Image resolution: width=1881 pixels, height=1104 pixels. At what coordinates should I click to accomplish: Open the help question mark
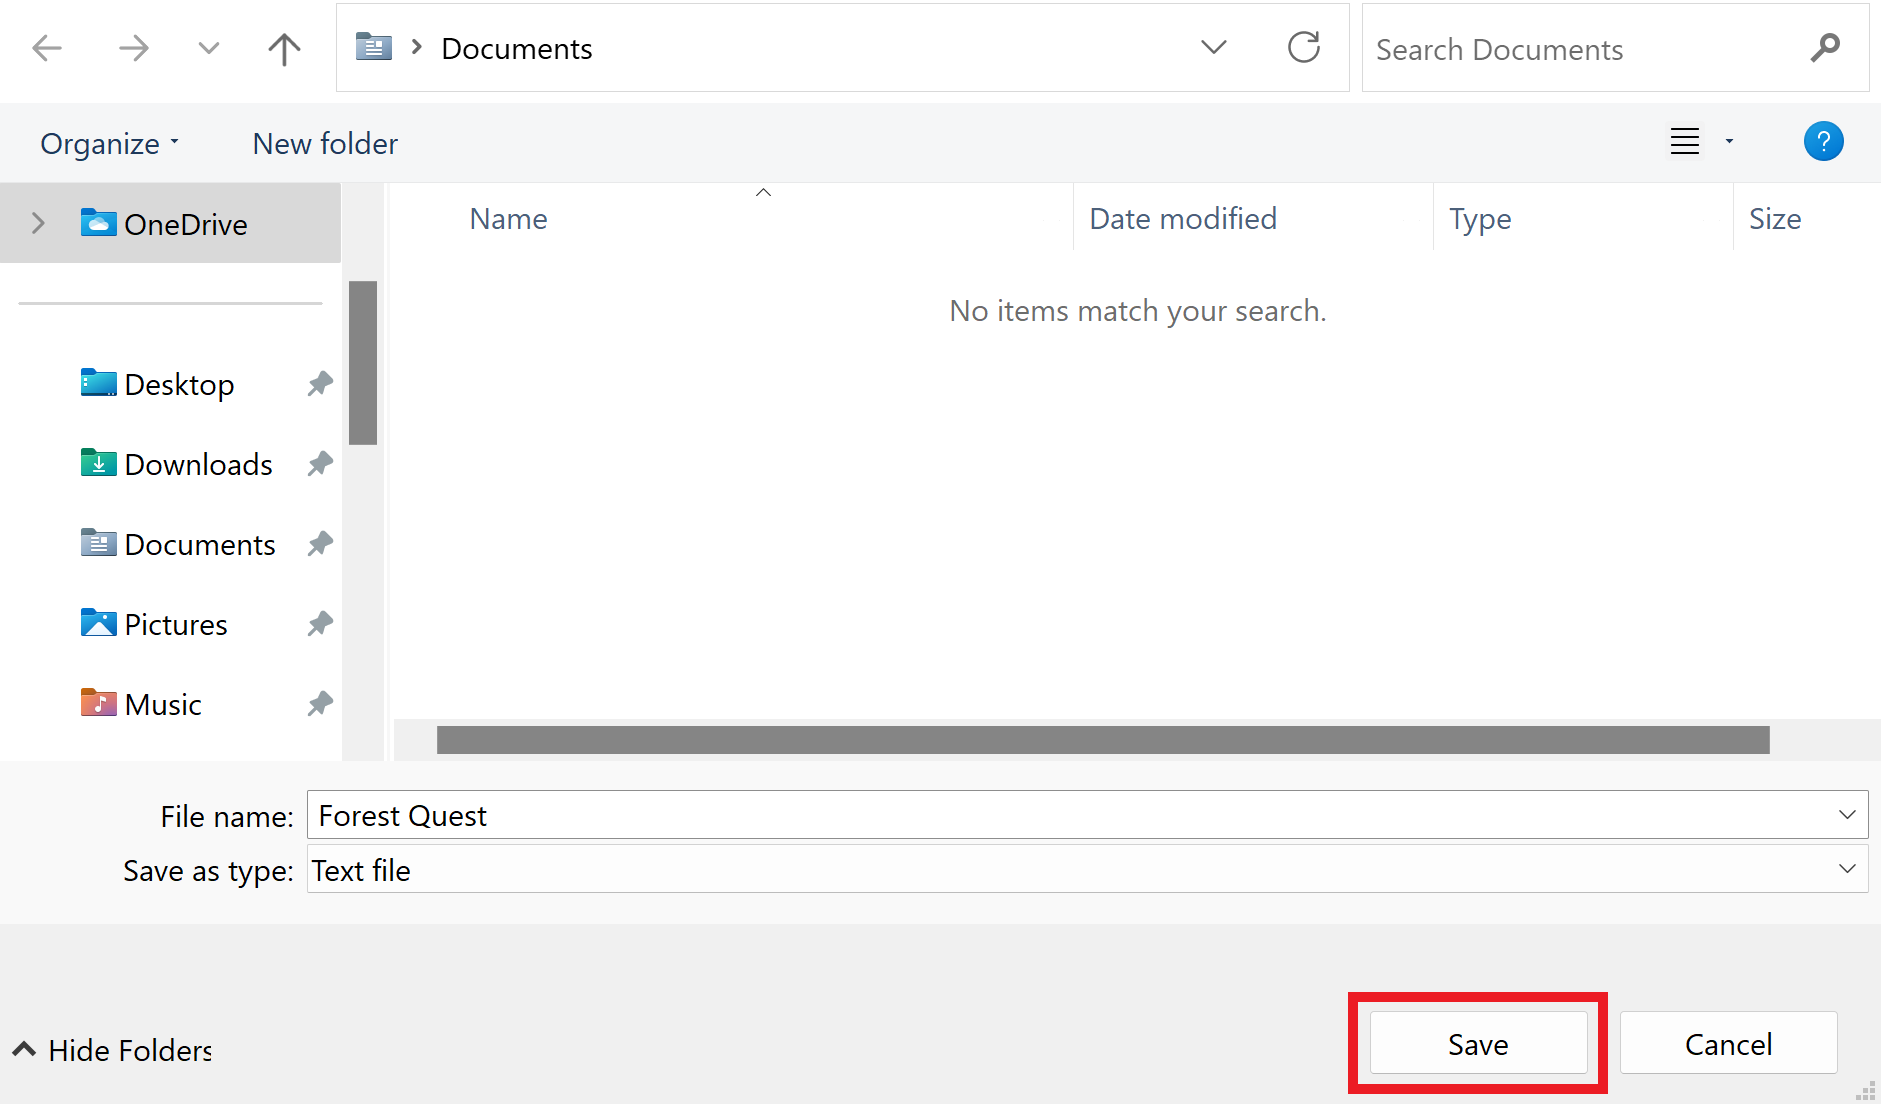[1824, 141]
